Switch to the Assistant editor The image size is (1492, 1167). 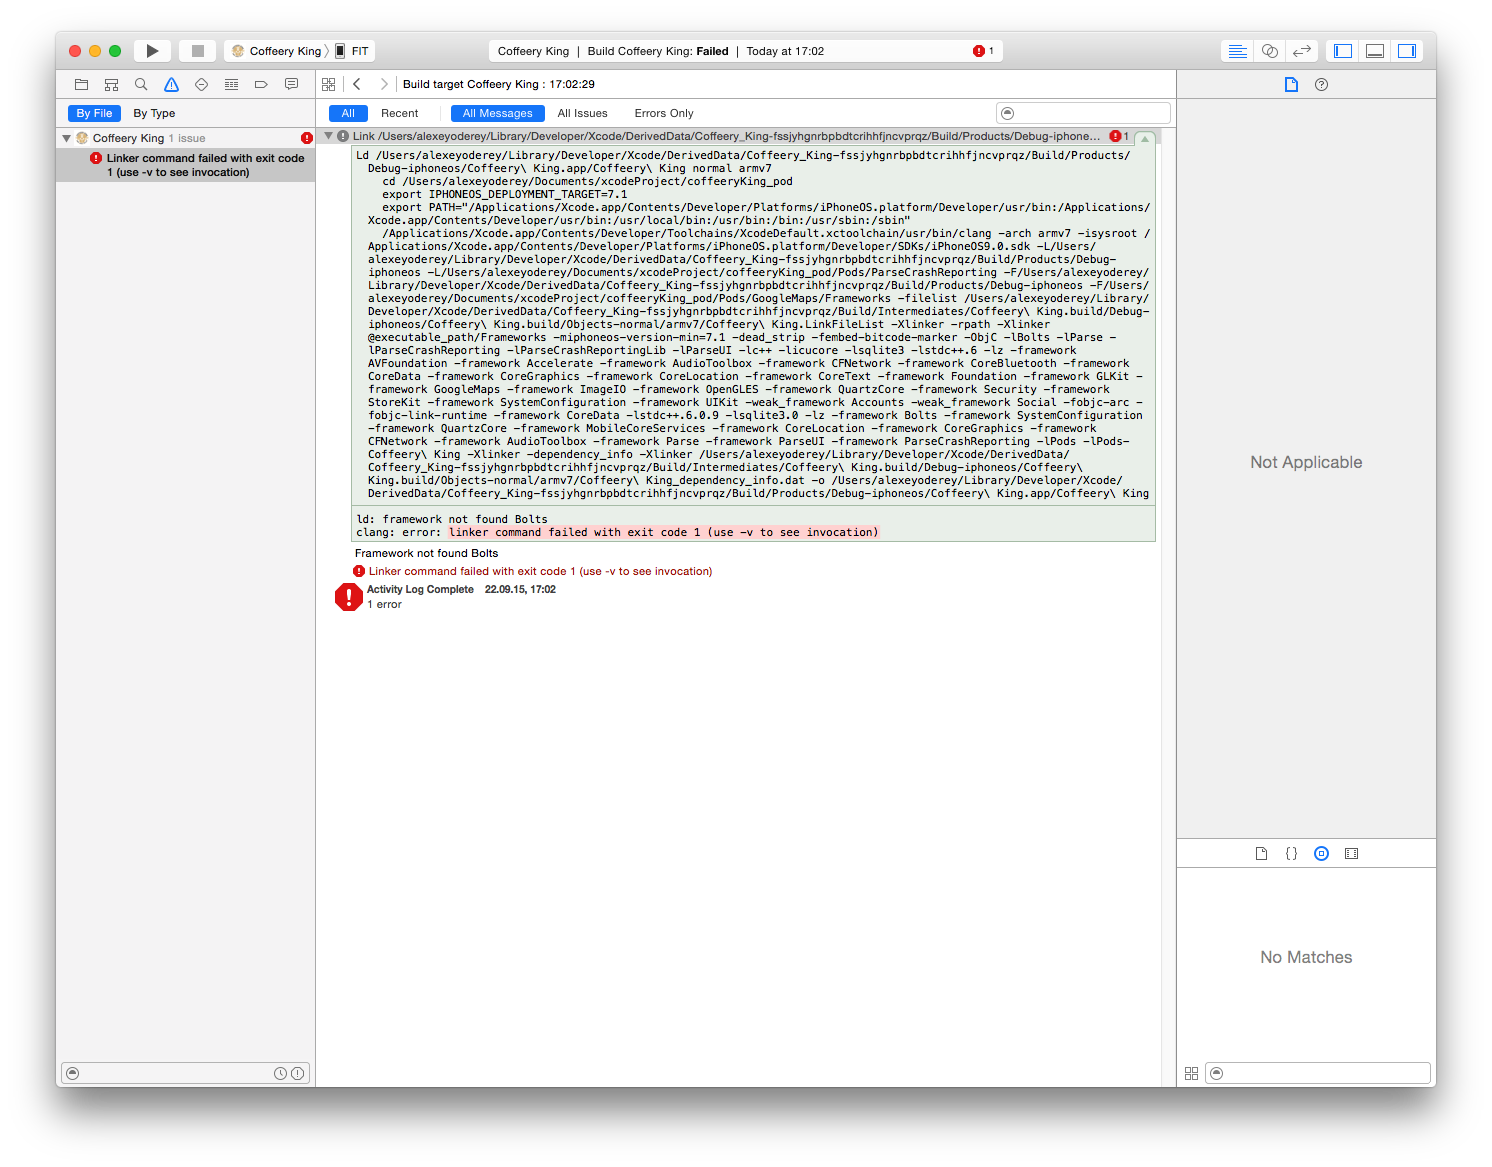(1269, 51)
